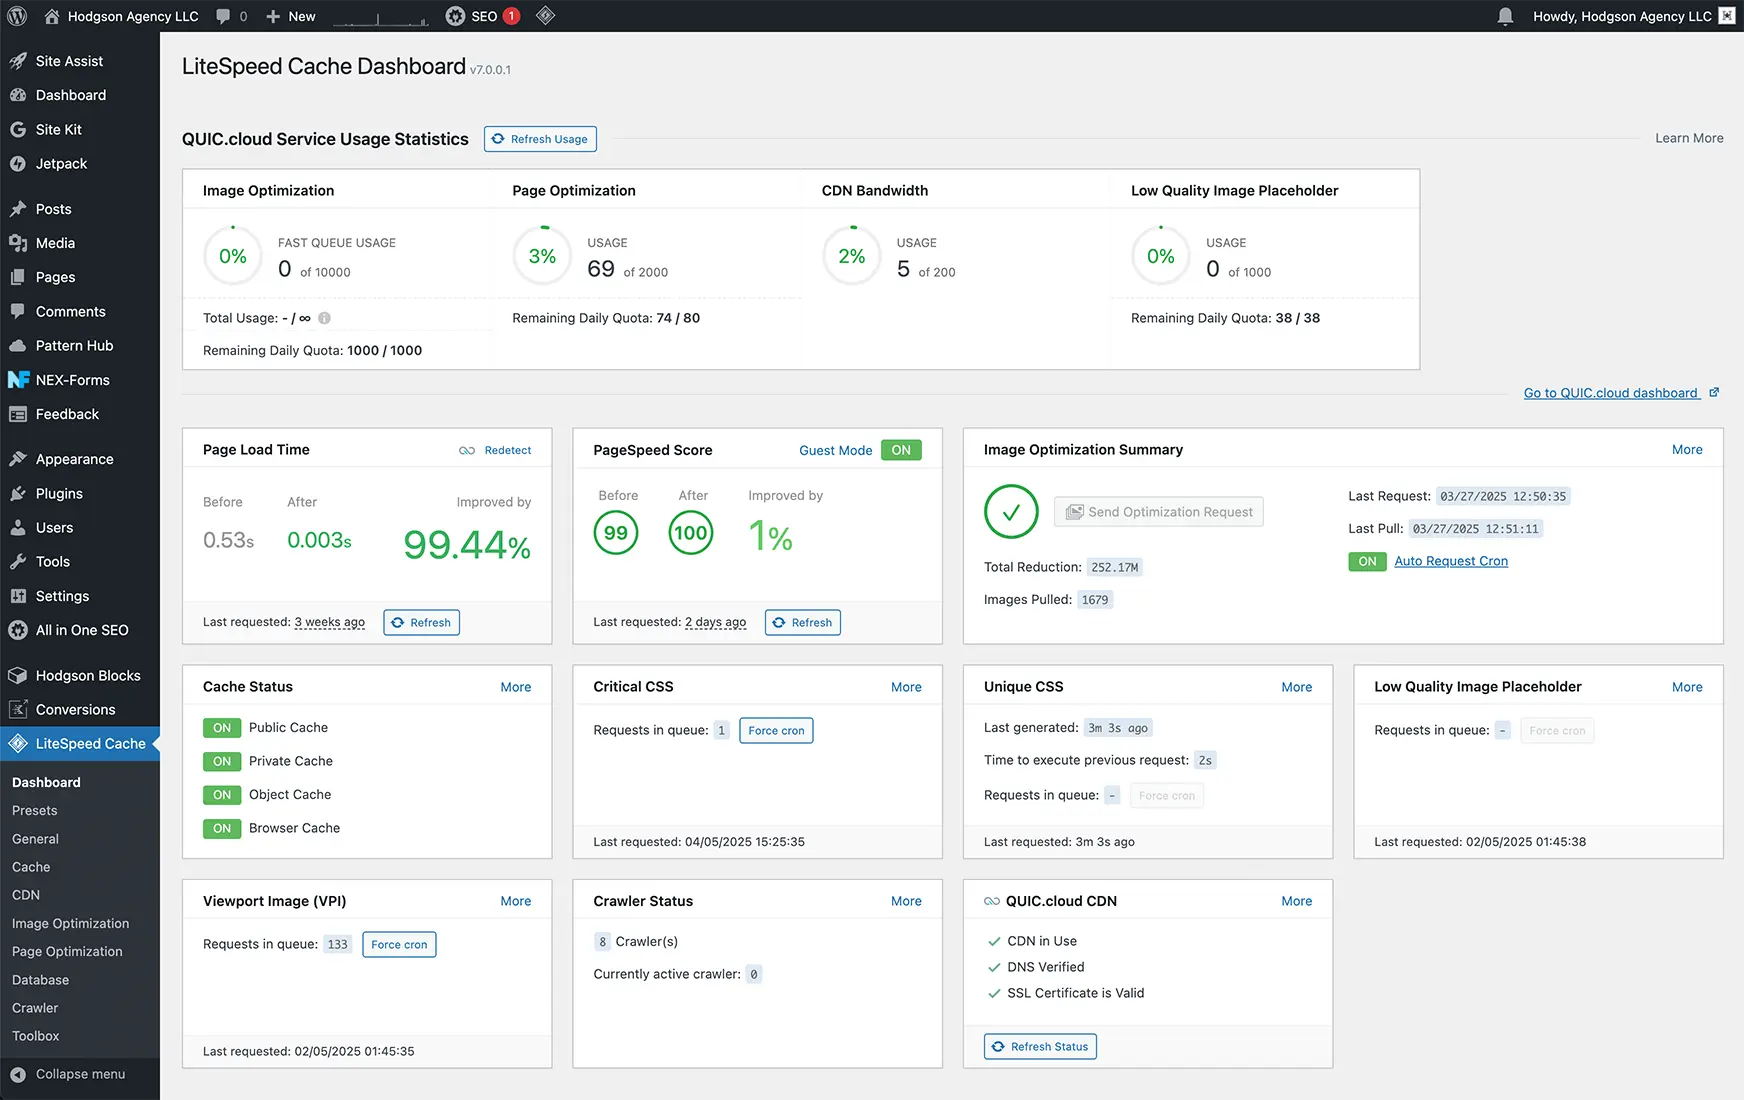Toggle the Guest Mode ON switch
Image resolution: width=1744 pixels, height=1100 pixels.
901,450
